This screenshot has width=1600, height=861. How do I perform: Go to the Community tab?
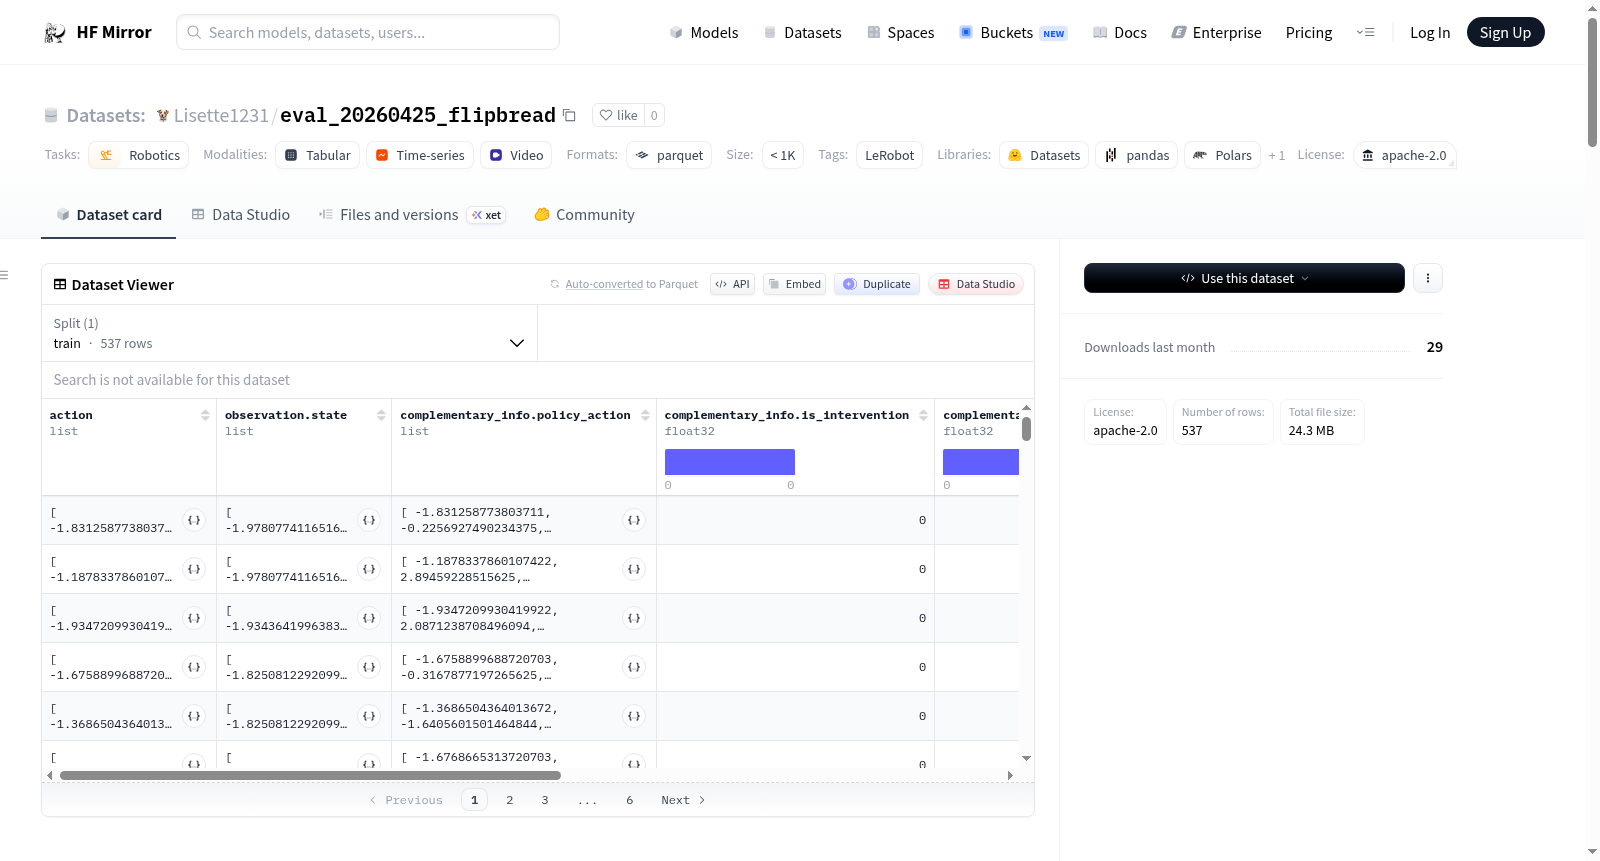pyautogui.click(x=585, y=214)
